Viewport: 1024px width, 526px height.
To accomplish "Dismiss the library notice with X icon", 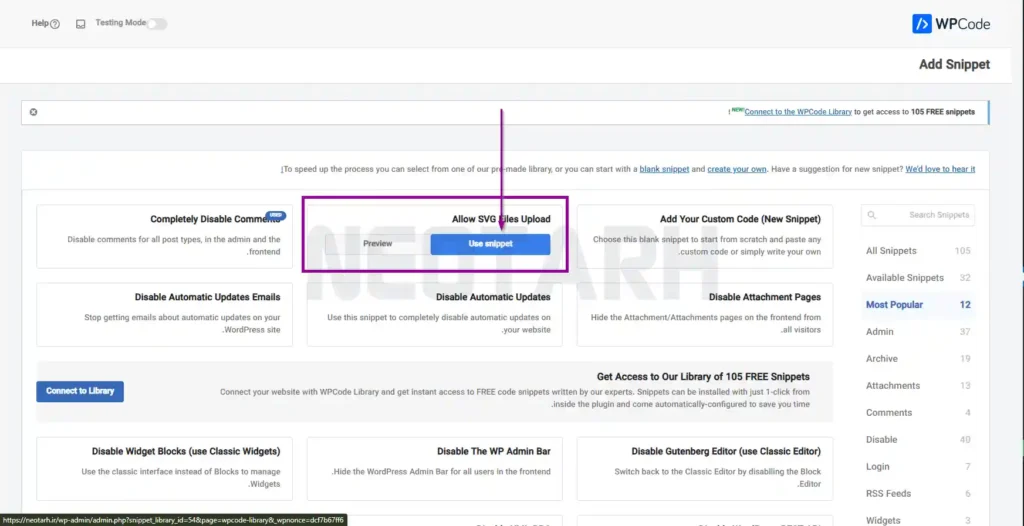I will click(33, 112).
